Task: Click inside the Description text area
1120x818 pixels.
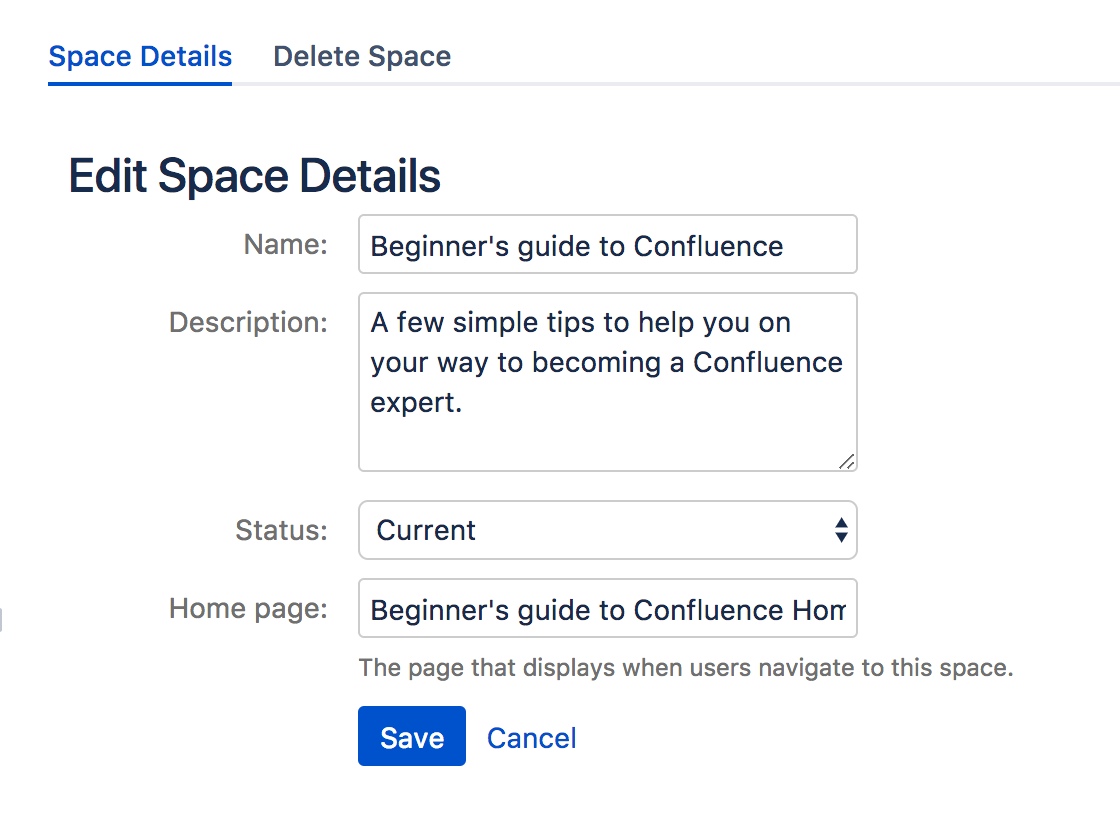Action: click(x=607, y=381)
